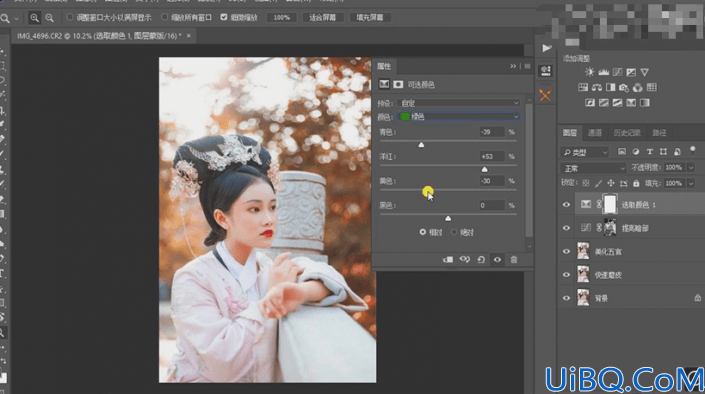Uncheck the 细微缩放 checkbox
Screen dimensions: 705x394
pos(224,17)
